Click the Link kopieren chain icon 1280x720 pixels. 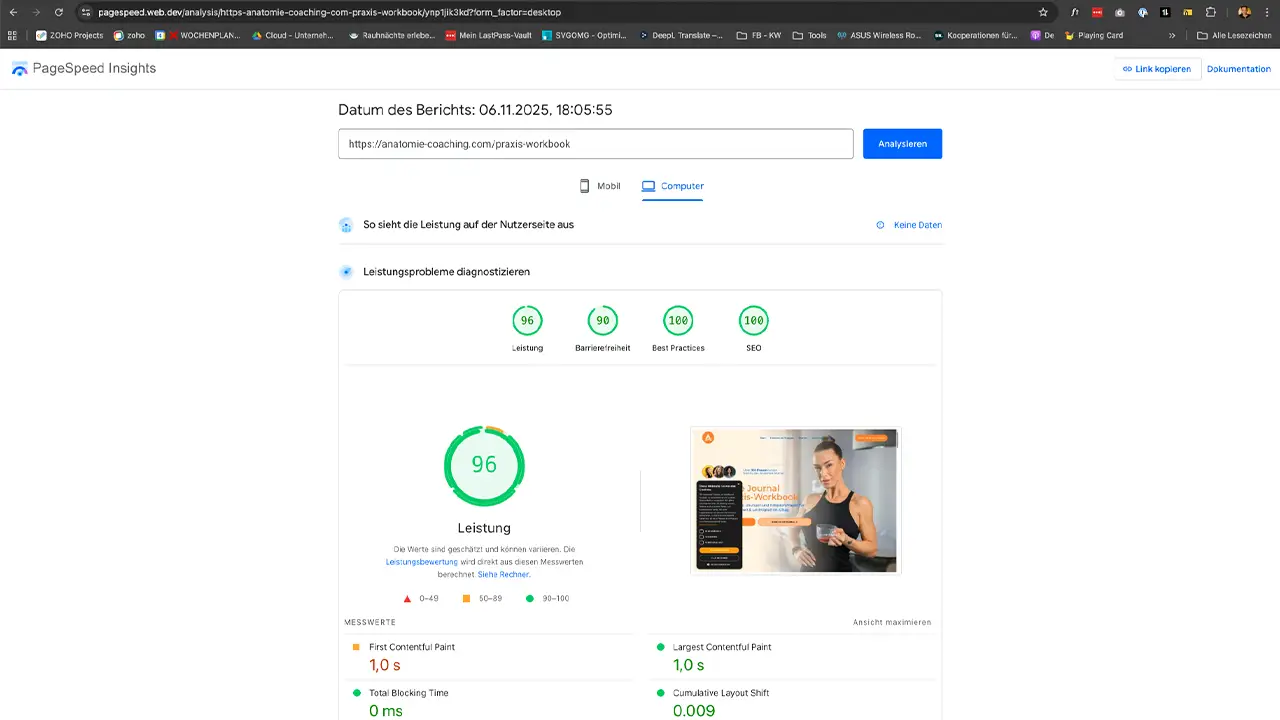(x=1129, y=69)
